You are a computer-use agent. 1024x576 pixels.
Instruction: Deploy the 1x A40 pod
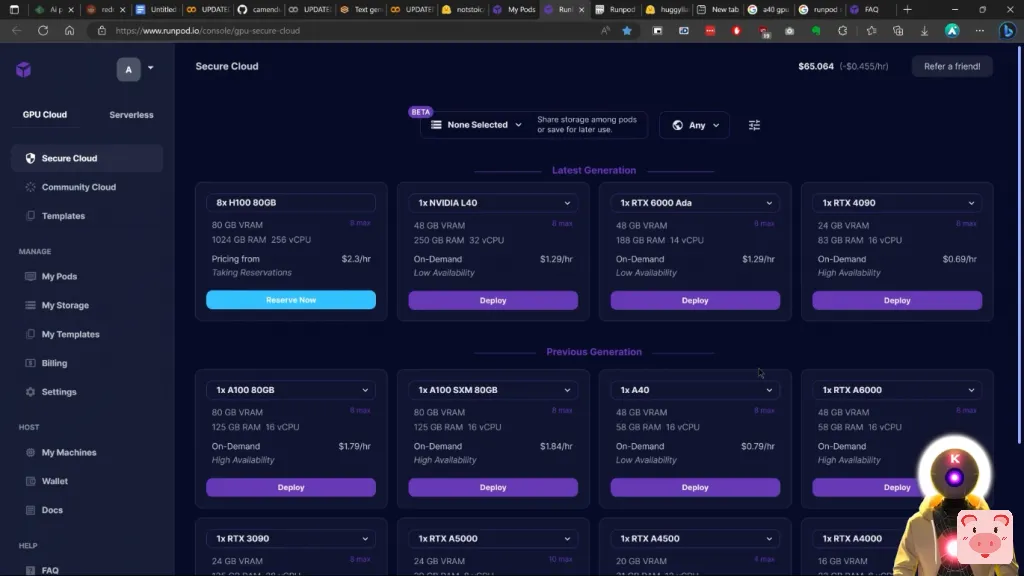[695, 487]
